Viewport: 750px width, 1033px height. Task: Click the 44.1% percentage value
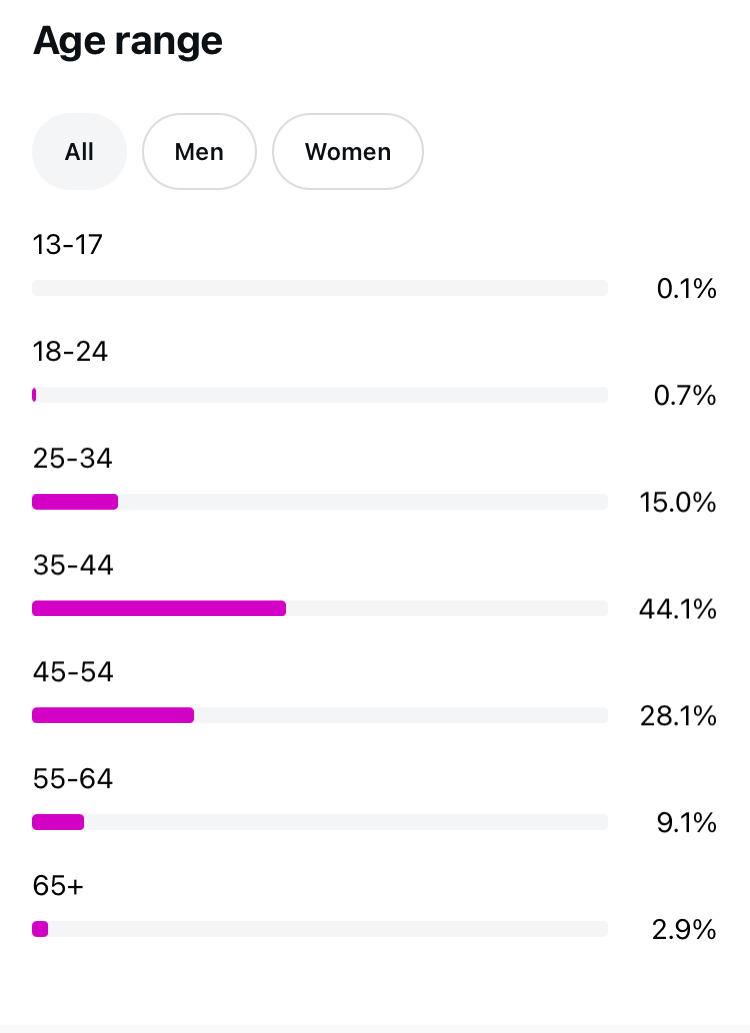tap(677, 609)
